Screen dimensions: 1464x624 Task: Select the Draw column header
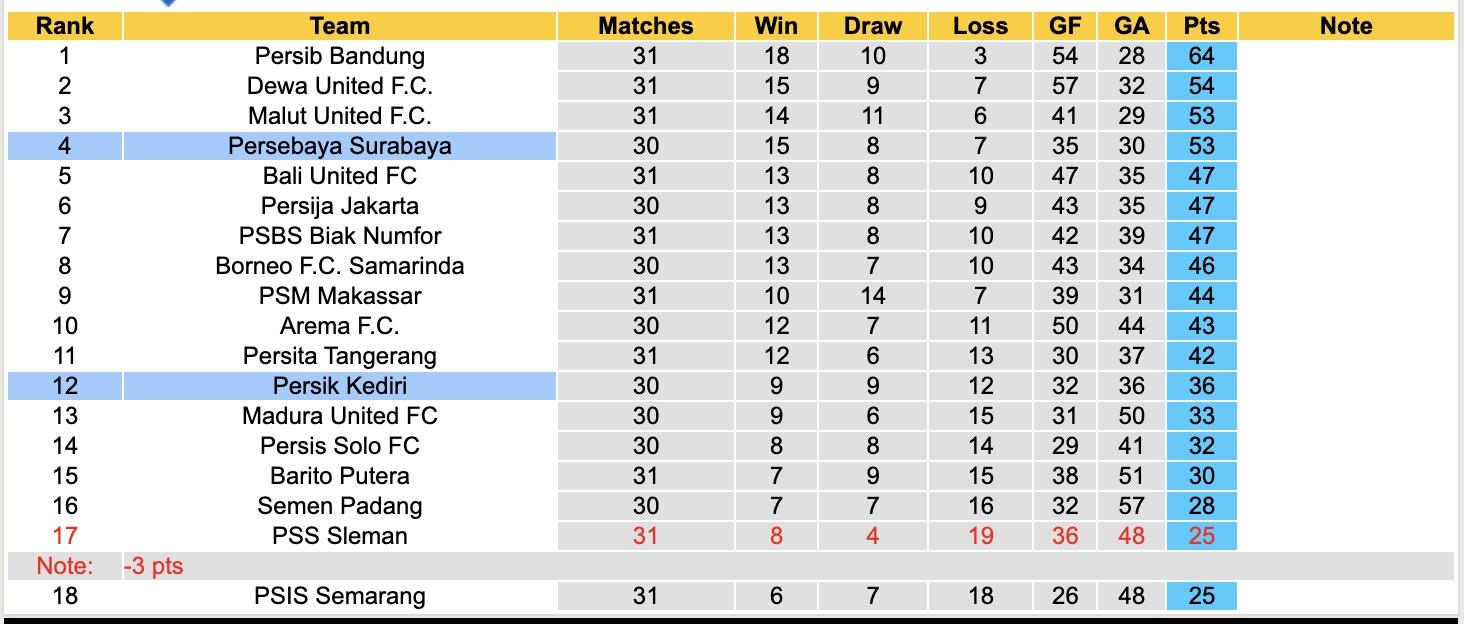[x=872, y=26]
